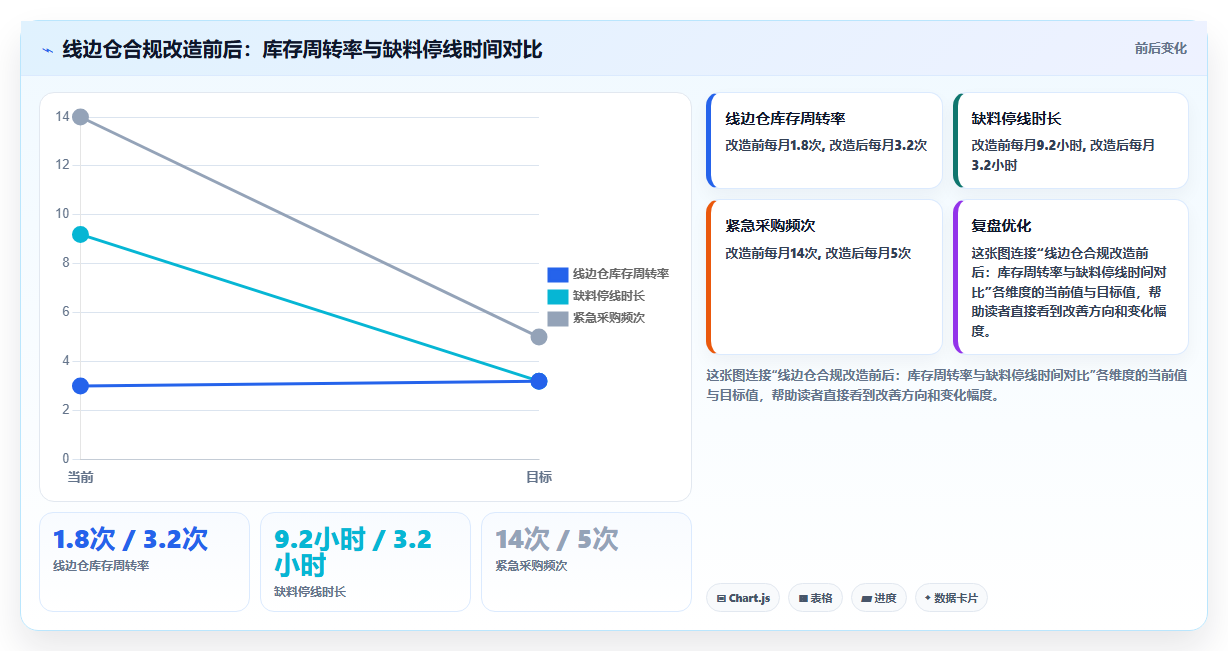Click gray data point at 目标 value 5

pos(539,337)
